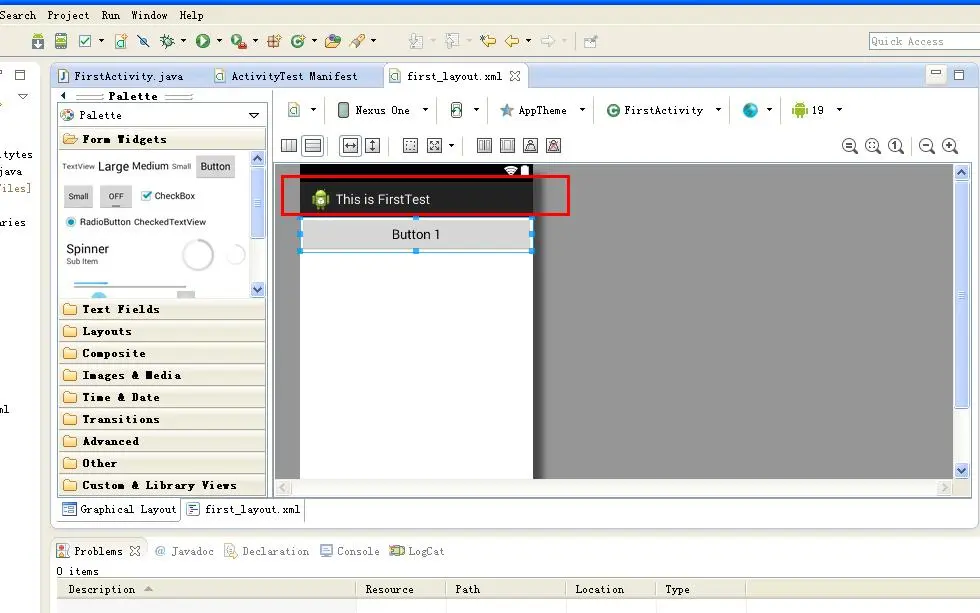The image size is (980, 613).
Task: Expand the Custom & Library Views category
Action: tap(162, 485)
